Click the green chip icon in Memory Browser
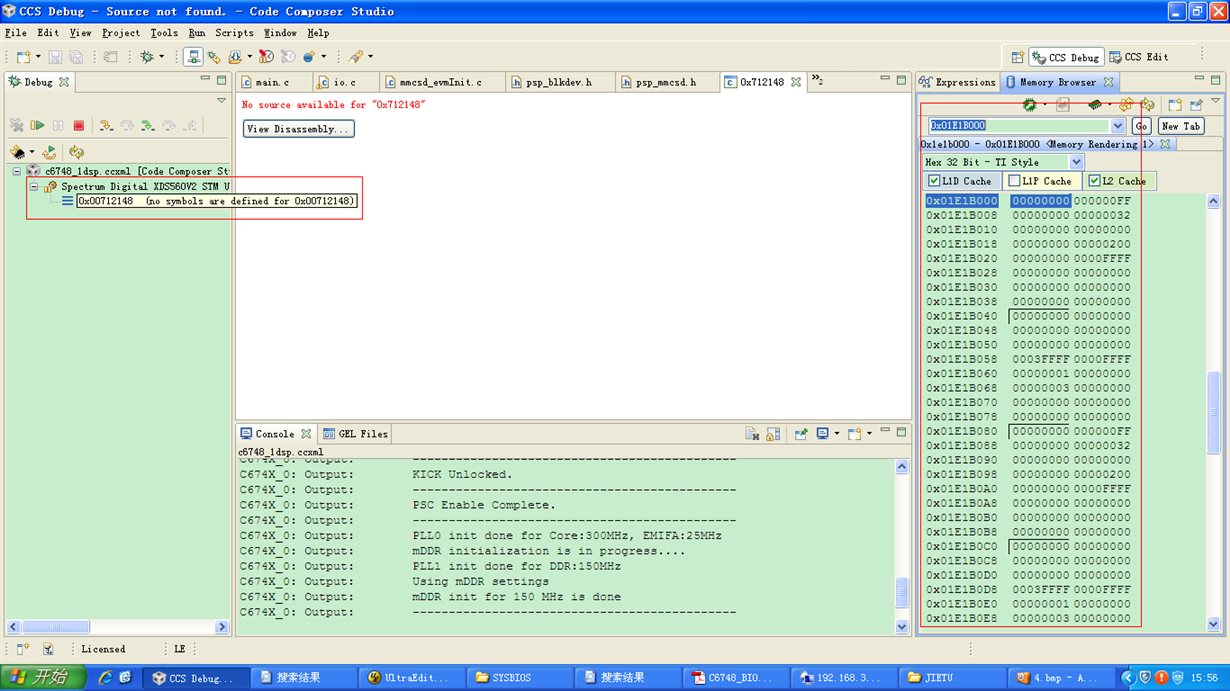 coord(1028,104)
